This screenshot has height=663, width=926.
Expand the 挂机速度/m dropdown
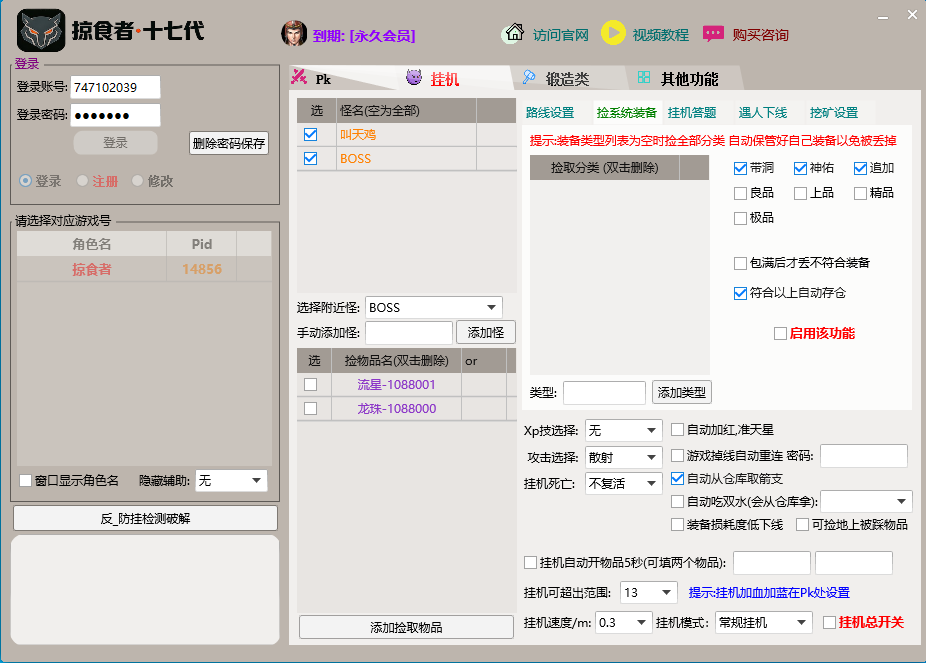pyautogui.click(x=640, y=621)
